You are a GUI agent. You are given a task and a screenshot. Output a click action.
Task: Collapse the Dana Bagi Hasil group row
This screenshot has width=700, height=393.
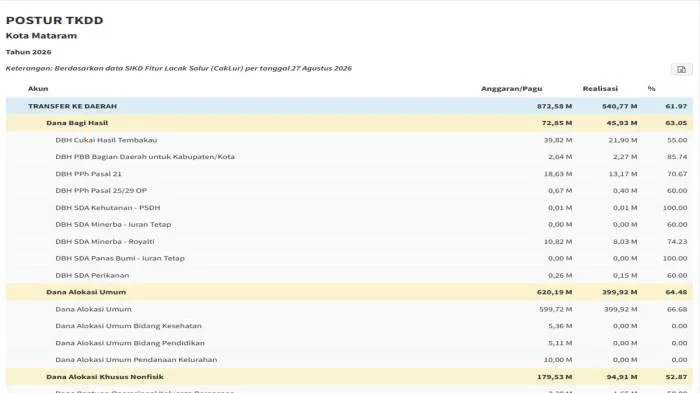(x=349, y=123)
